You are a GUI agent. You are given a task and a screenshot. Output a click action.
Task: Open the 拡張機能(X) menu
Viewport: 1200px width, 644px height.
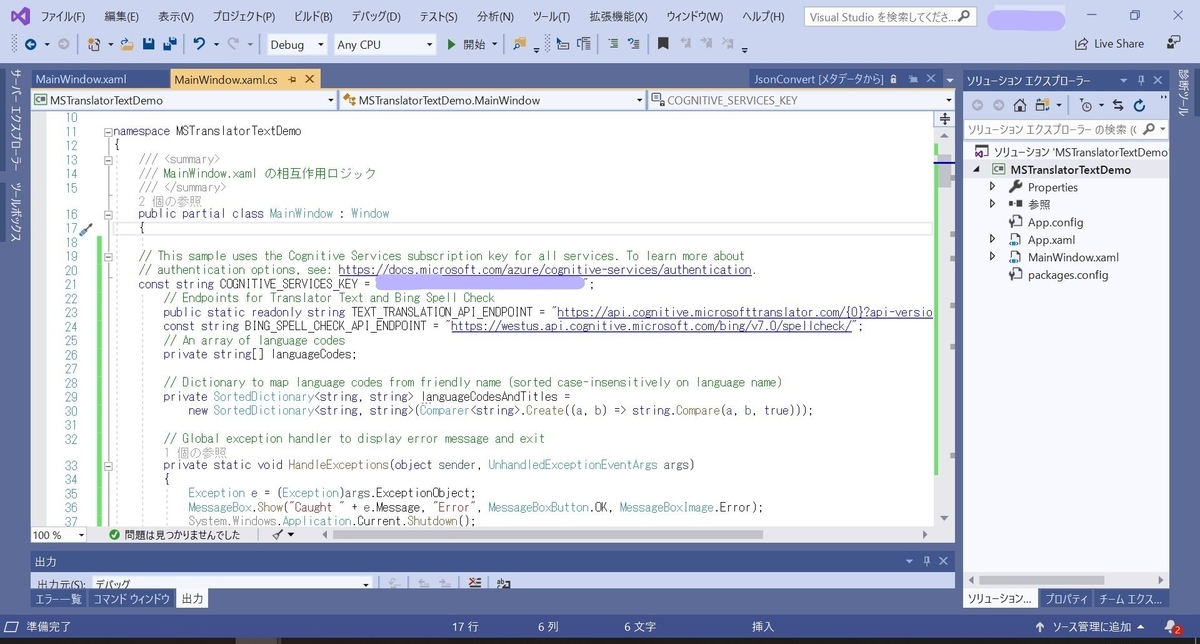point(618,17)
